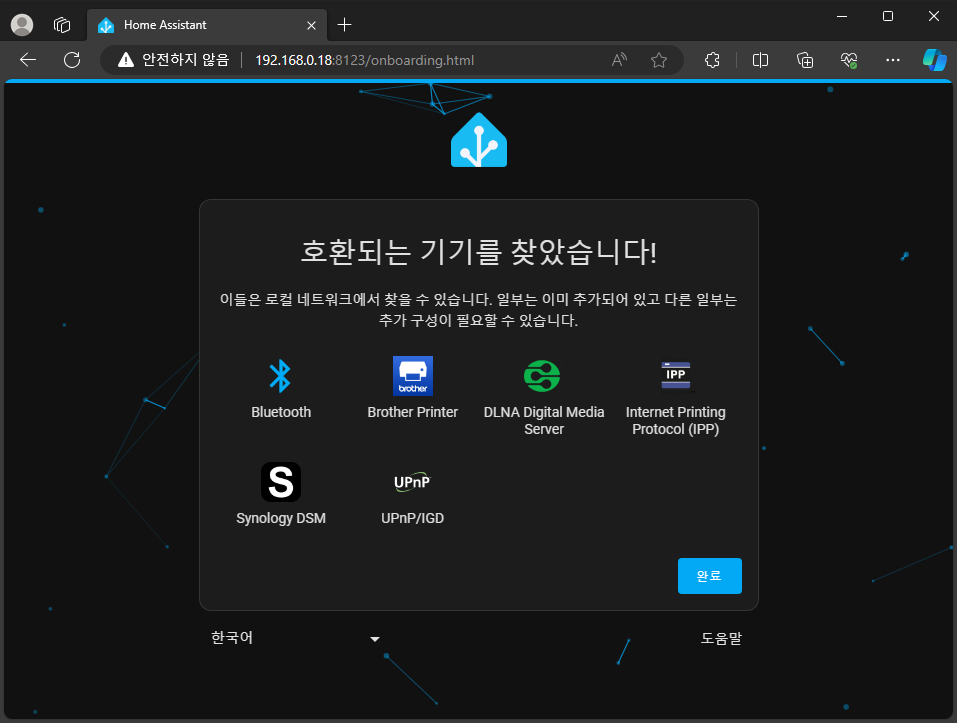Click the 호환되는 기기를 찾았습니다! heading
Viewport: 957px width, 723px height.
(x=479, y=251)
